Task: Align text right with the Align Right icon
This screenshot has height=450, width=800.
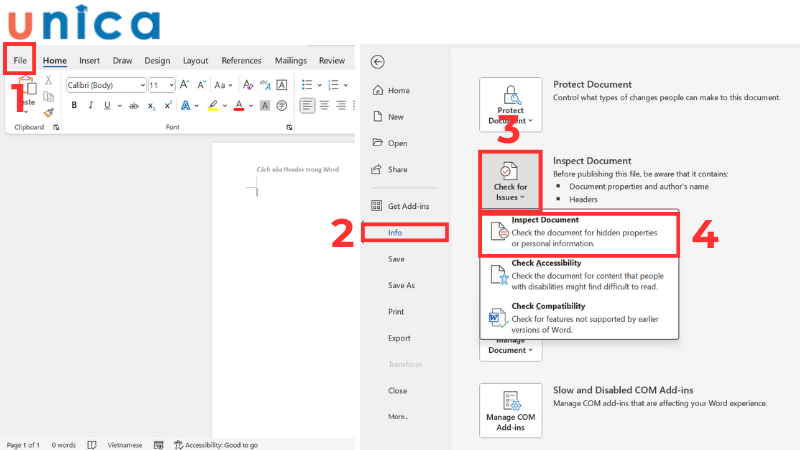Action: (x=341, y=106)
